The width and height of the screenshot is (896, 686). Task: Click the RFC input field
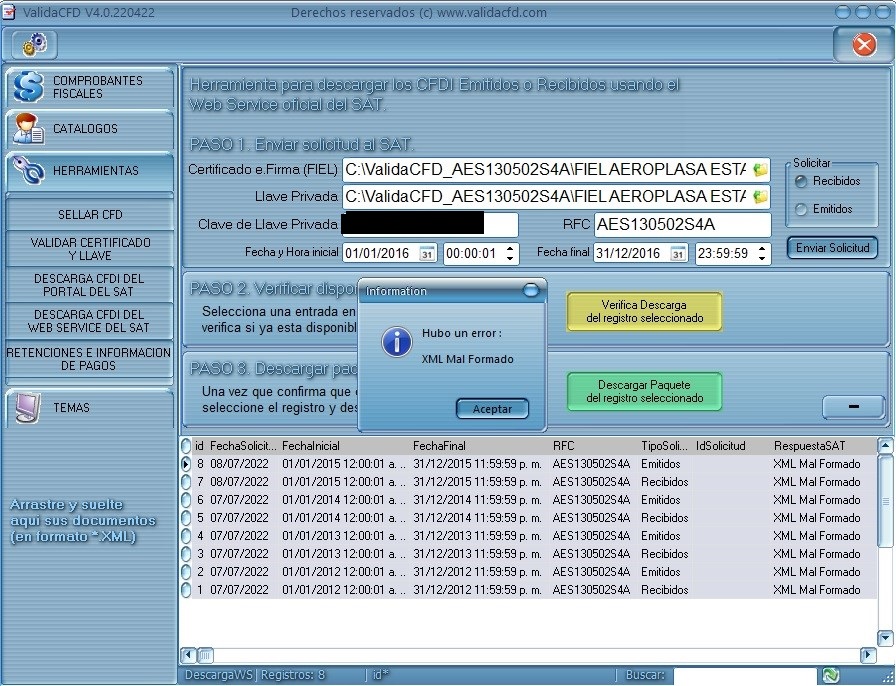(x=682, y=225)
